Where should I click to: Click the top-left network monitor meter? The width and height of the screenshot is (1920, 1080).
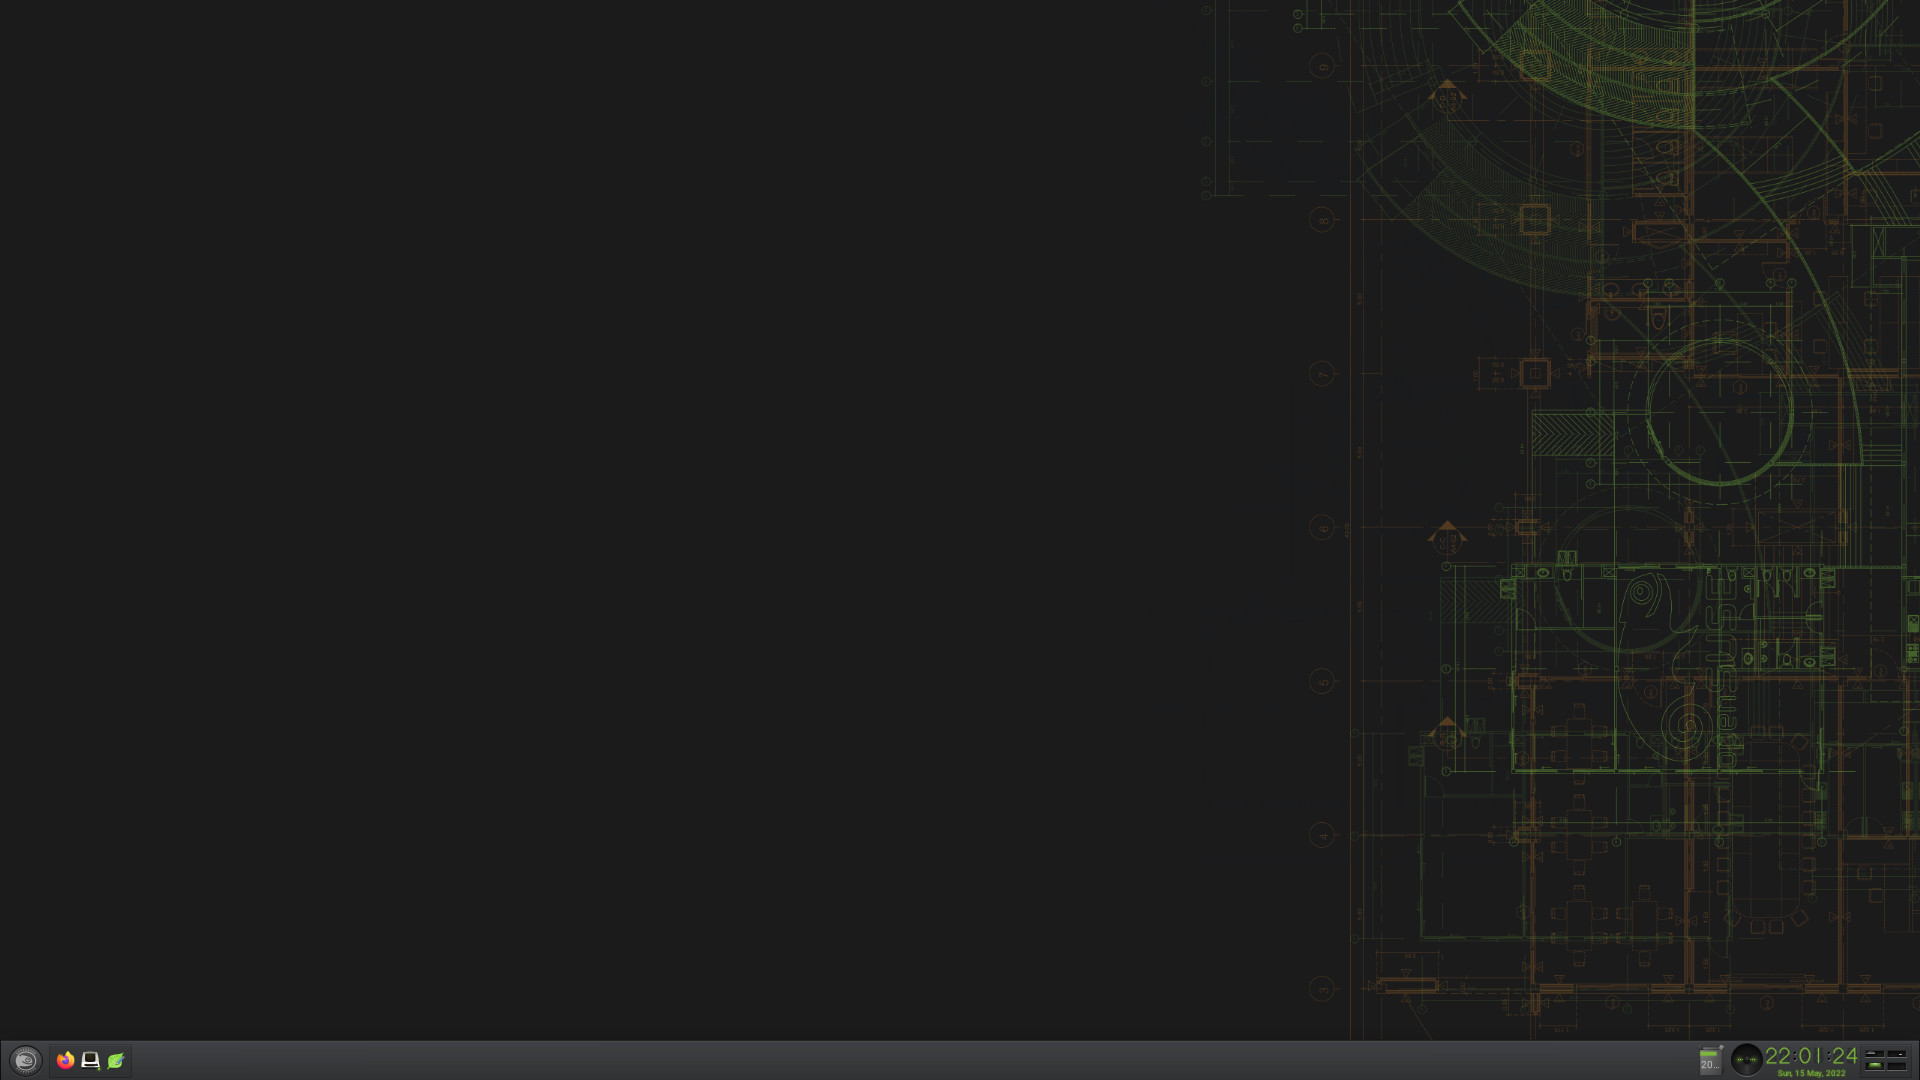tap(1875, 1053)
